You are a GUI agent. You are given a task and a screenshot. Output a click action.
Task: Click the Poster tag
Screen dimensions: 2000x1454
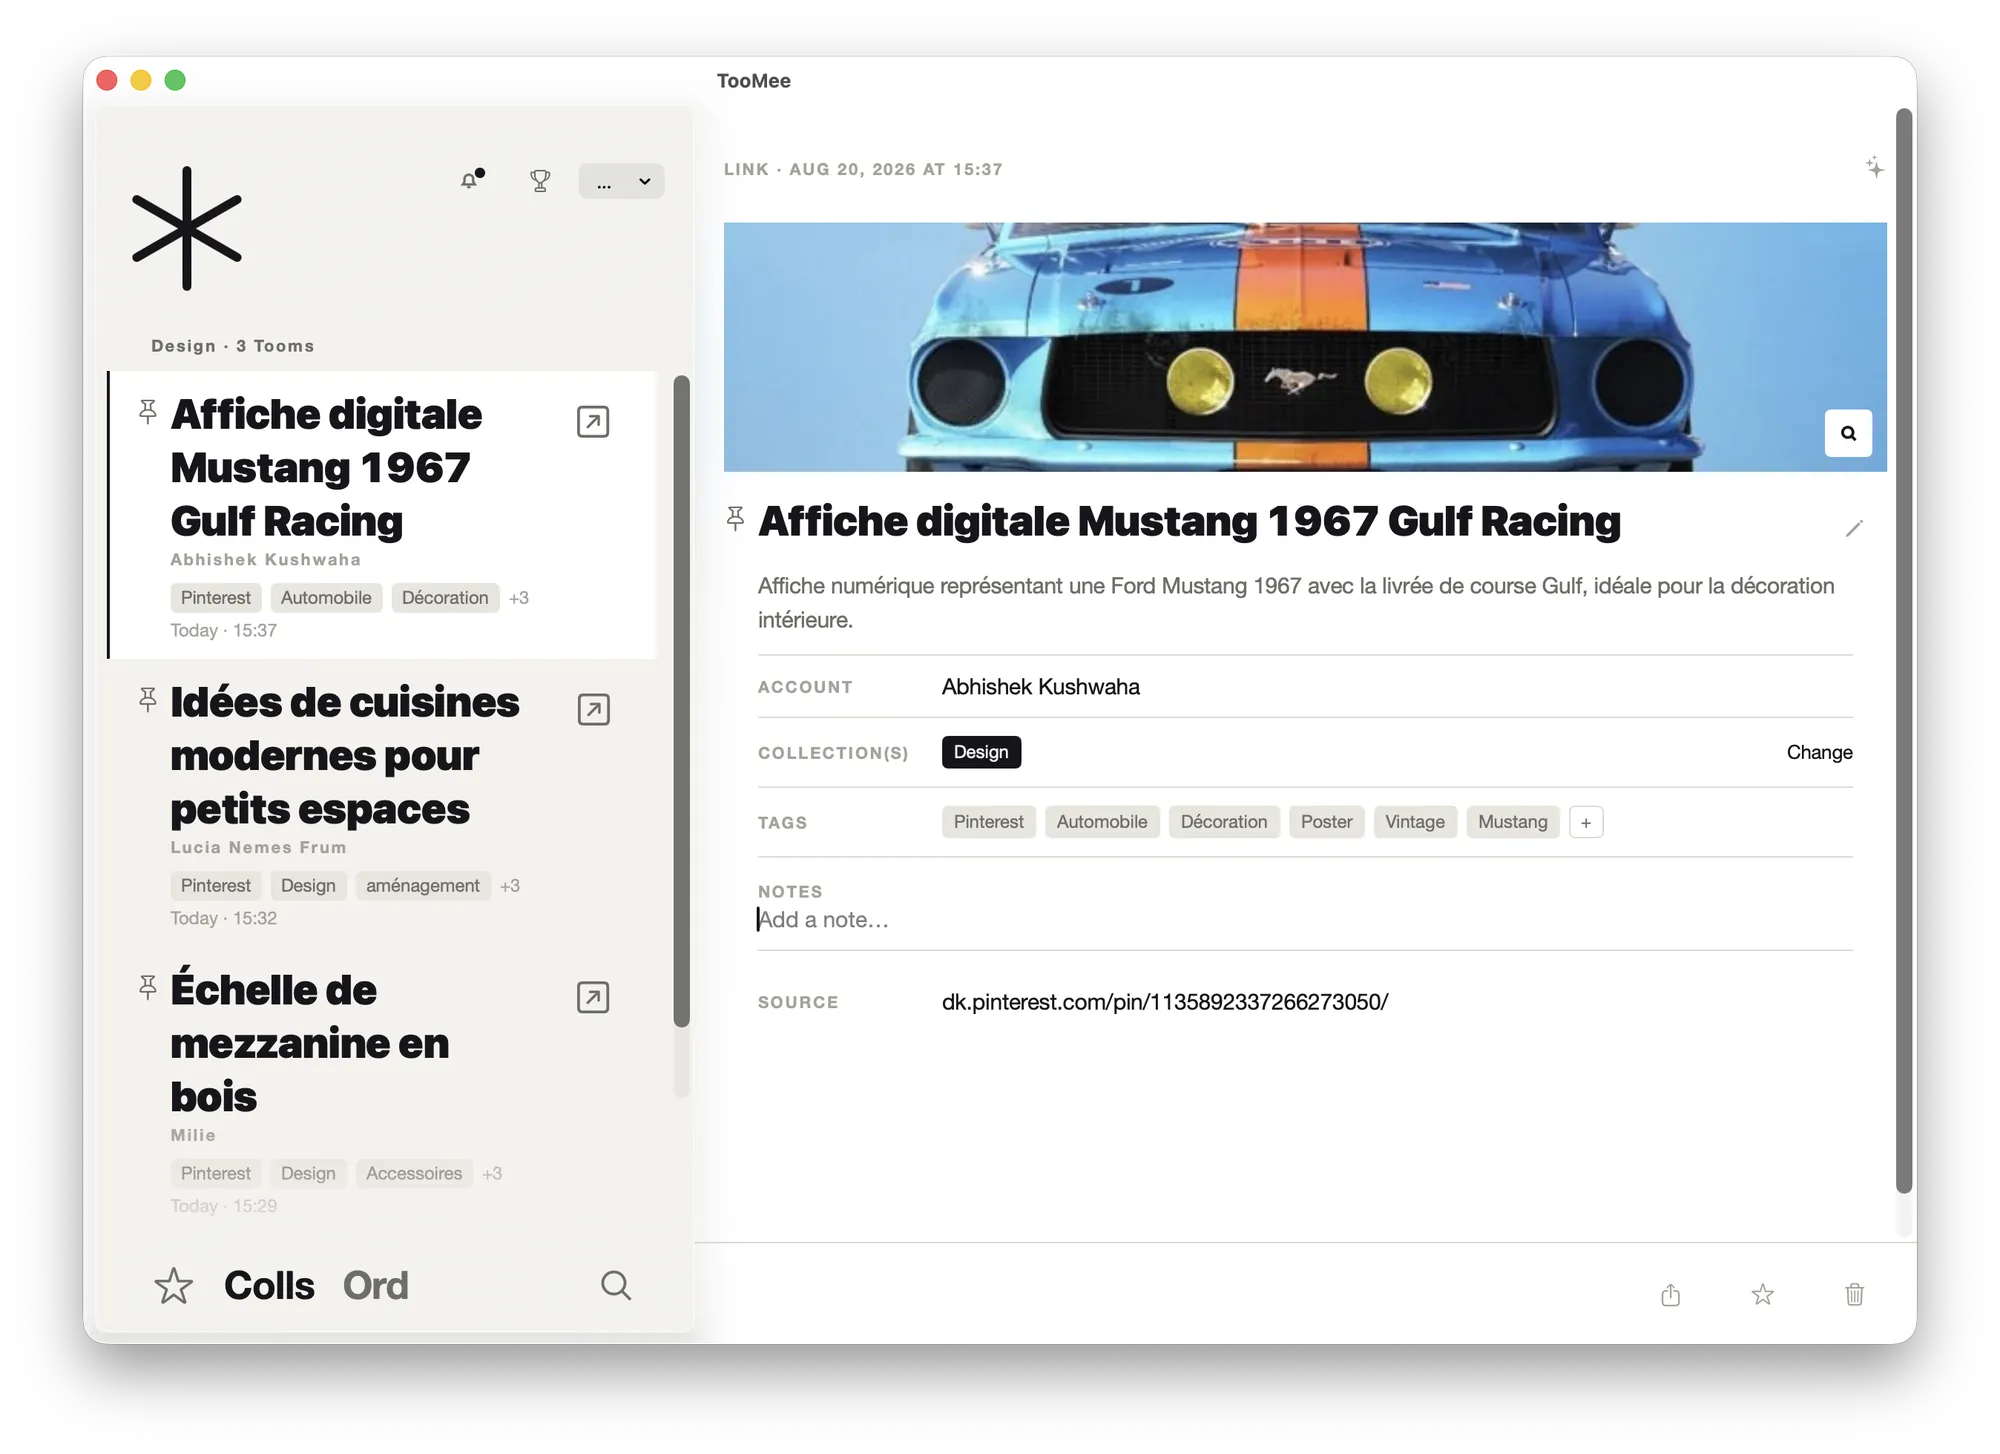coord(1326,822)
